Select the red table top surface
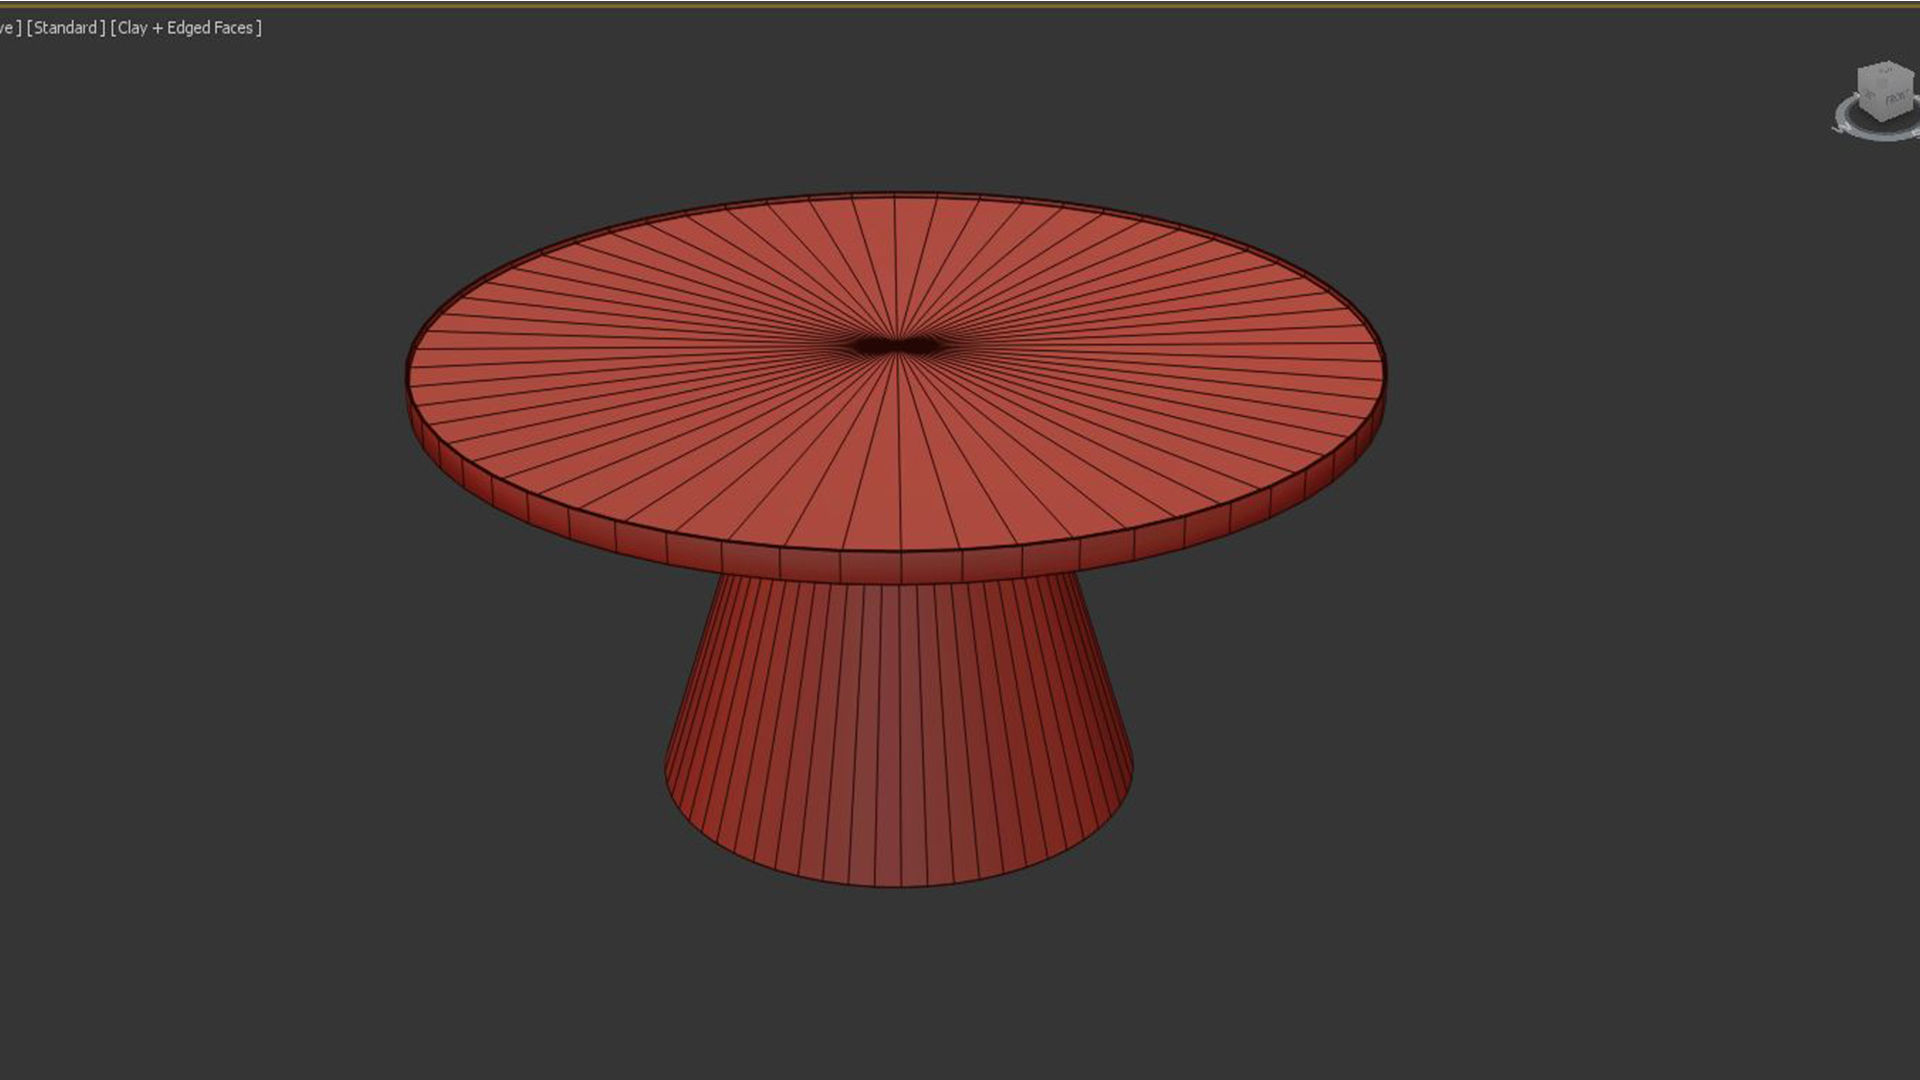This screenshot has height=1080, width=1920. pos(896,371)
